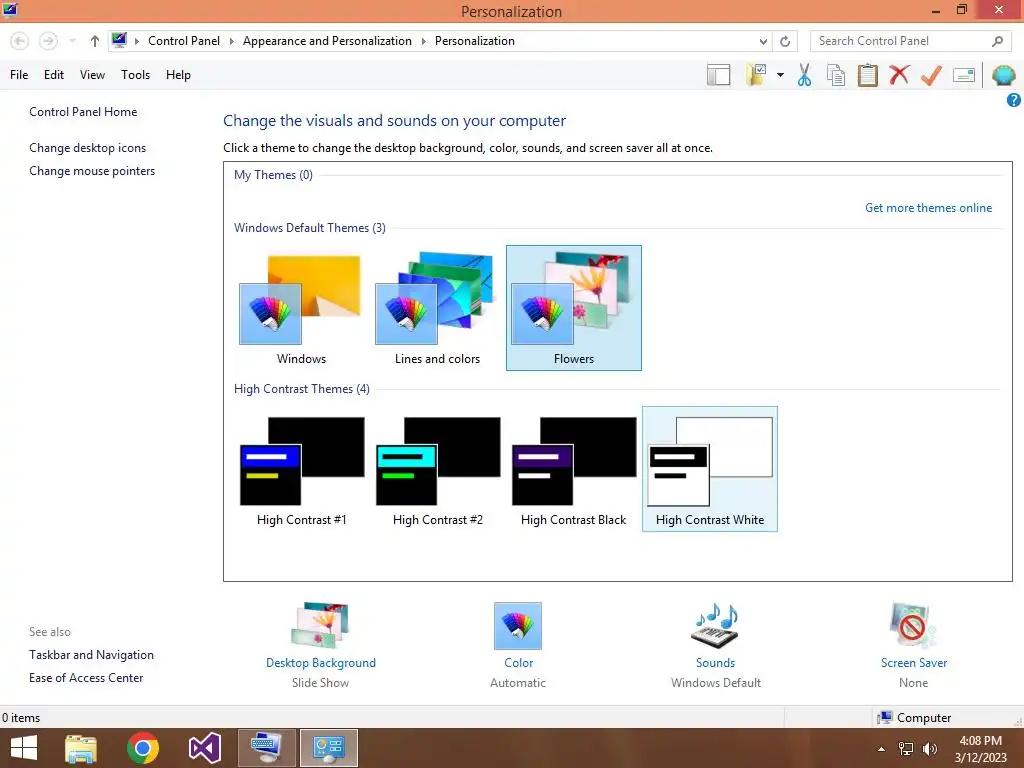Click the red X Delete icon
Image resolution: width=1024 pixels, height=768 pixels.
click(899, 75)
